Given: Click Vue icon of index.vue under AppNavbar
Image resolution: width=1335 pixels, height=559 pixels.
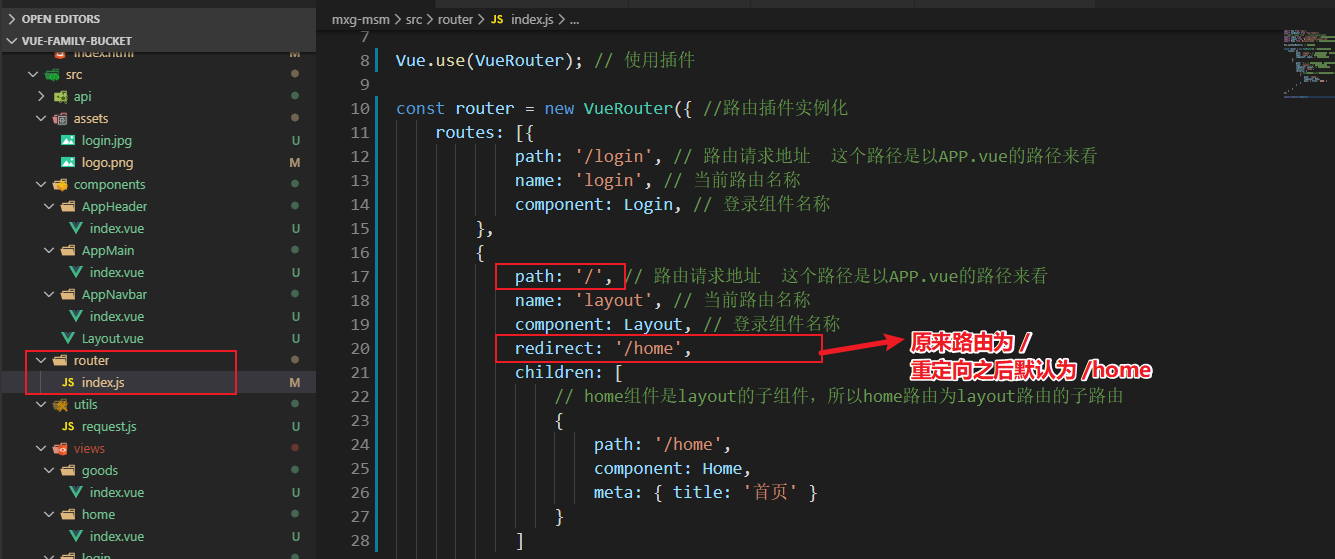Looking at the screenshot, I should pos(76,317).
